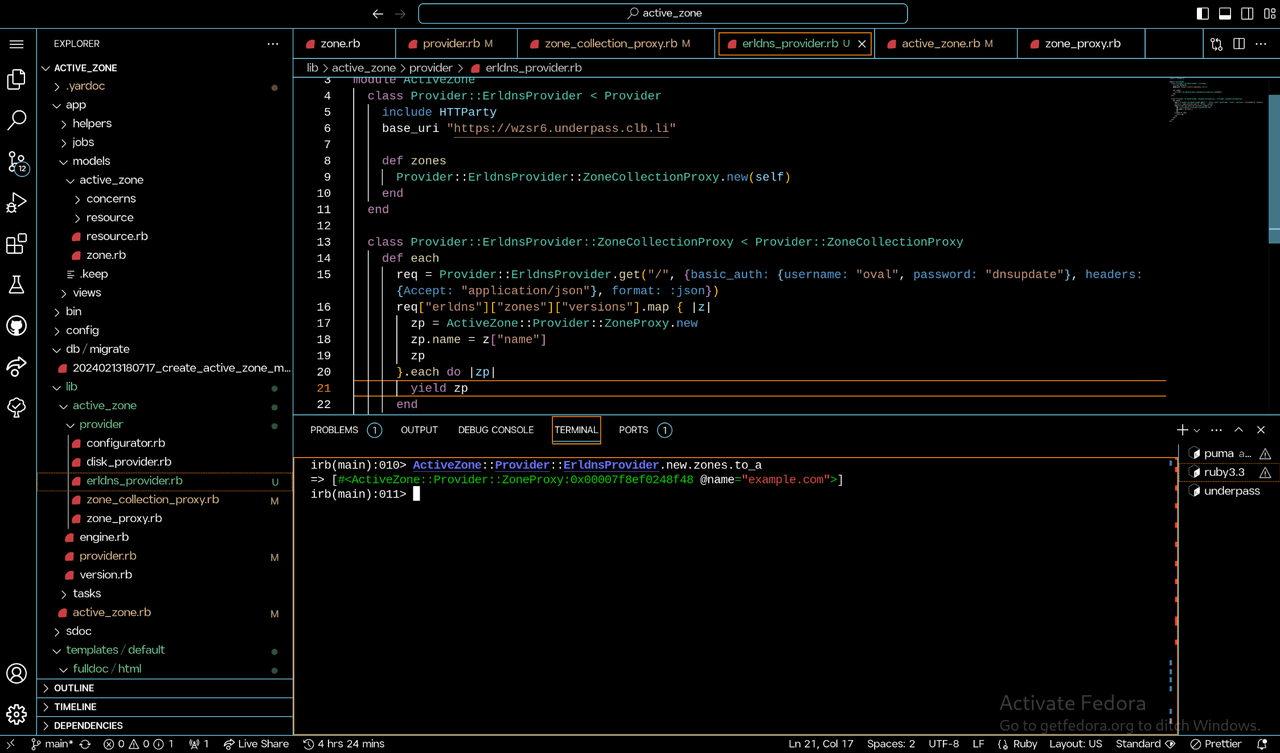Click the Prettier status bar button
This screenshot has width=1280, height=753.
[1216, 744]
